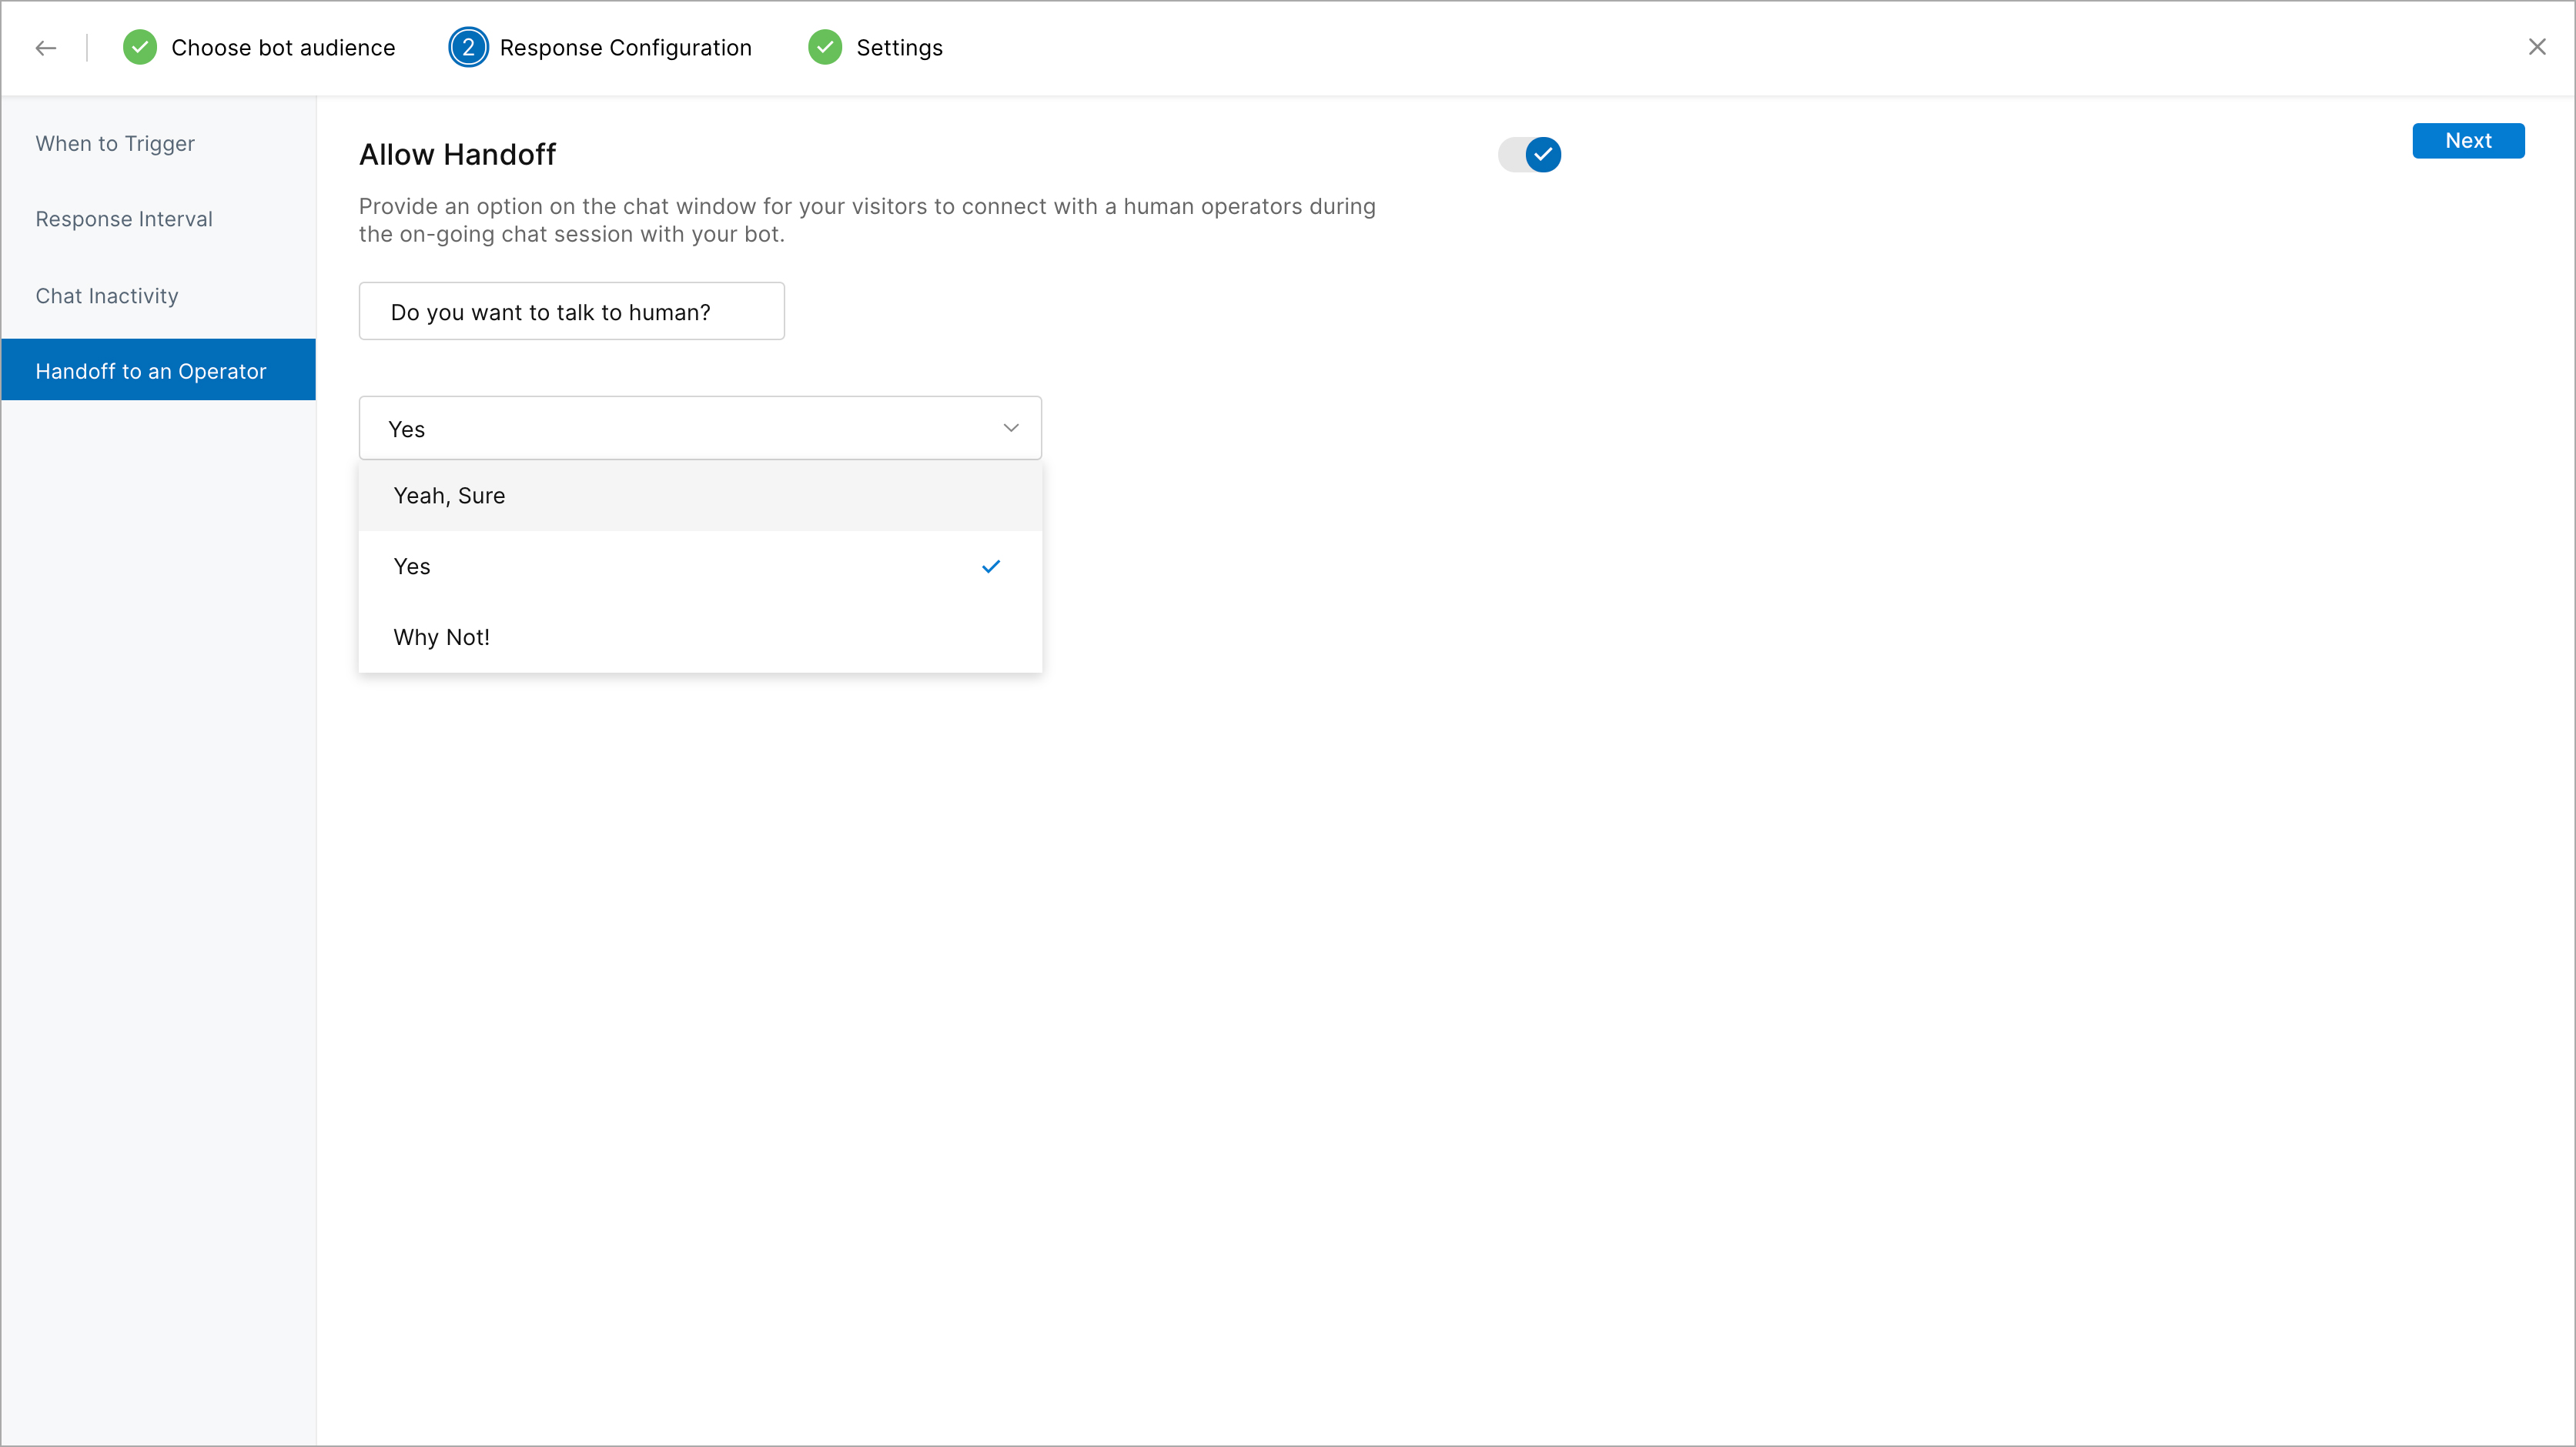Click the Next button
The height and width of the screenshot is (1447, 2576).
coord(2468,141)
